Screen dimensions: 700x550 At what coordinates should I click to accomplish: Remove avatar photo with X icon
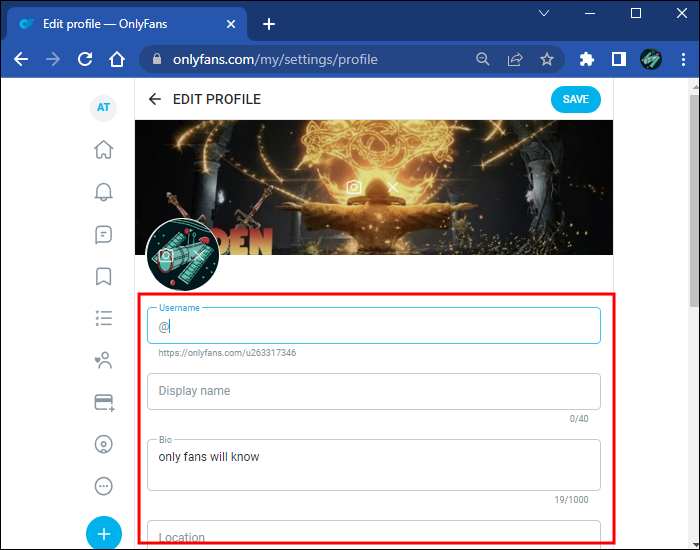(199, 256)
